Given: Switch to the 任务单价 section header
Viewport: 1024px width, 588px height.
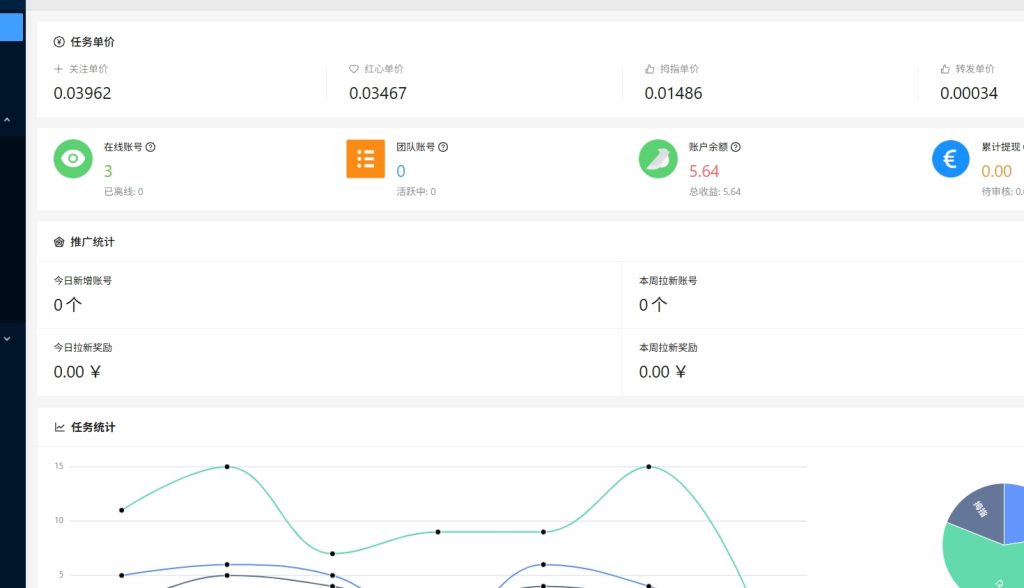Looking at the screenshot, I should [88, 42].
